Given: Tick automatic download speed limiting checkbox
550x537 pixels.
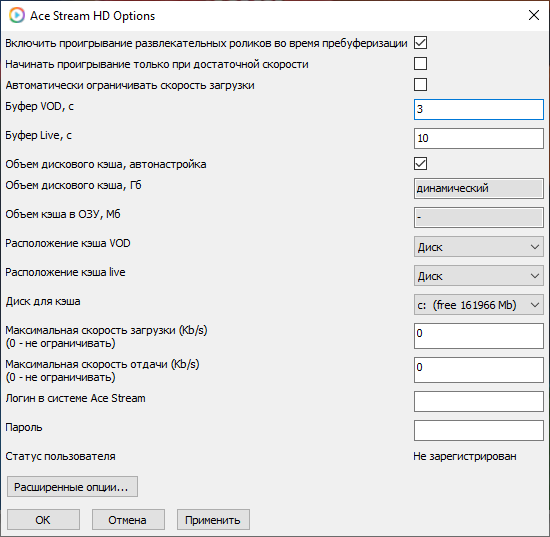Looking at the screenshot, I should point(420,85).
